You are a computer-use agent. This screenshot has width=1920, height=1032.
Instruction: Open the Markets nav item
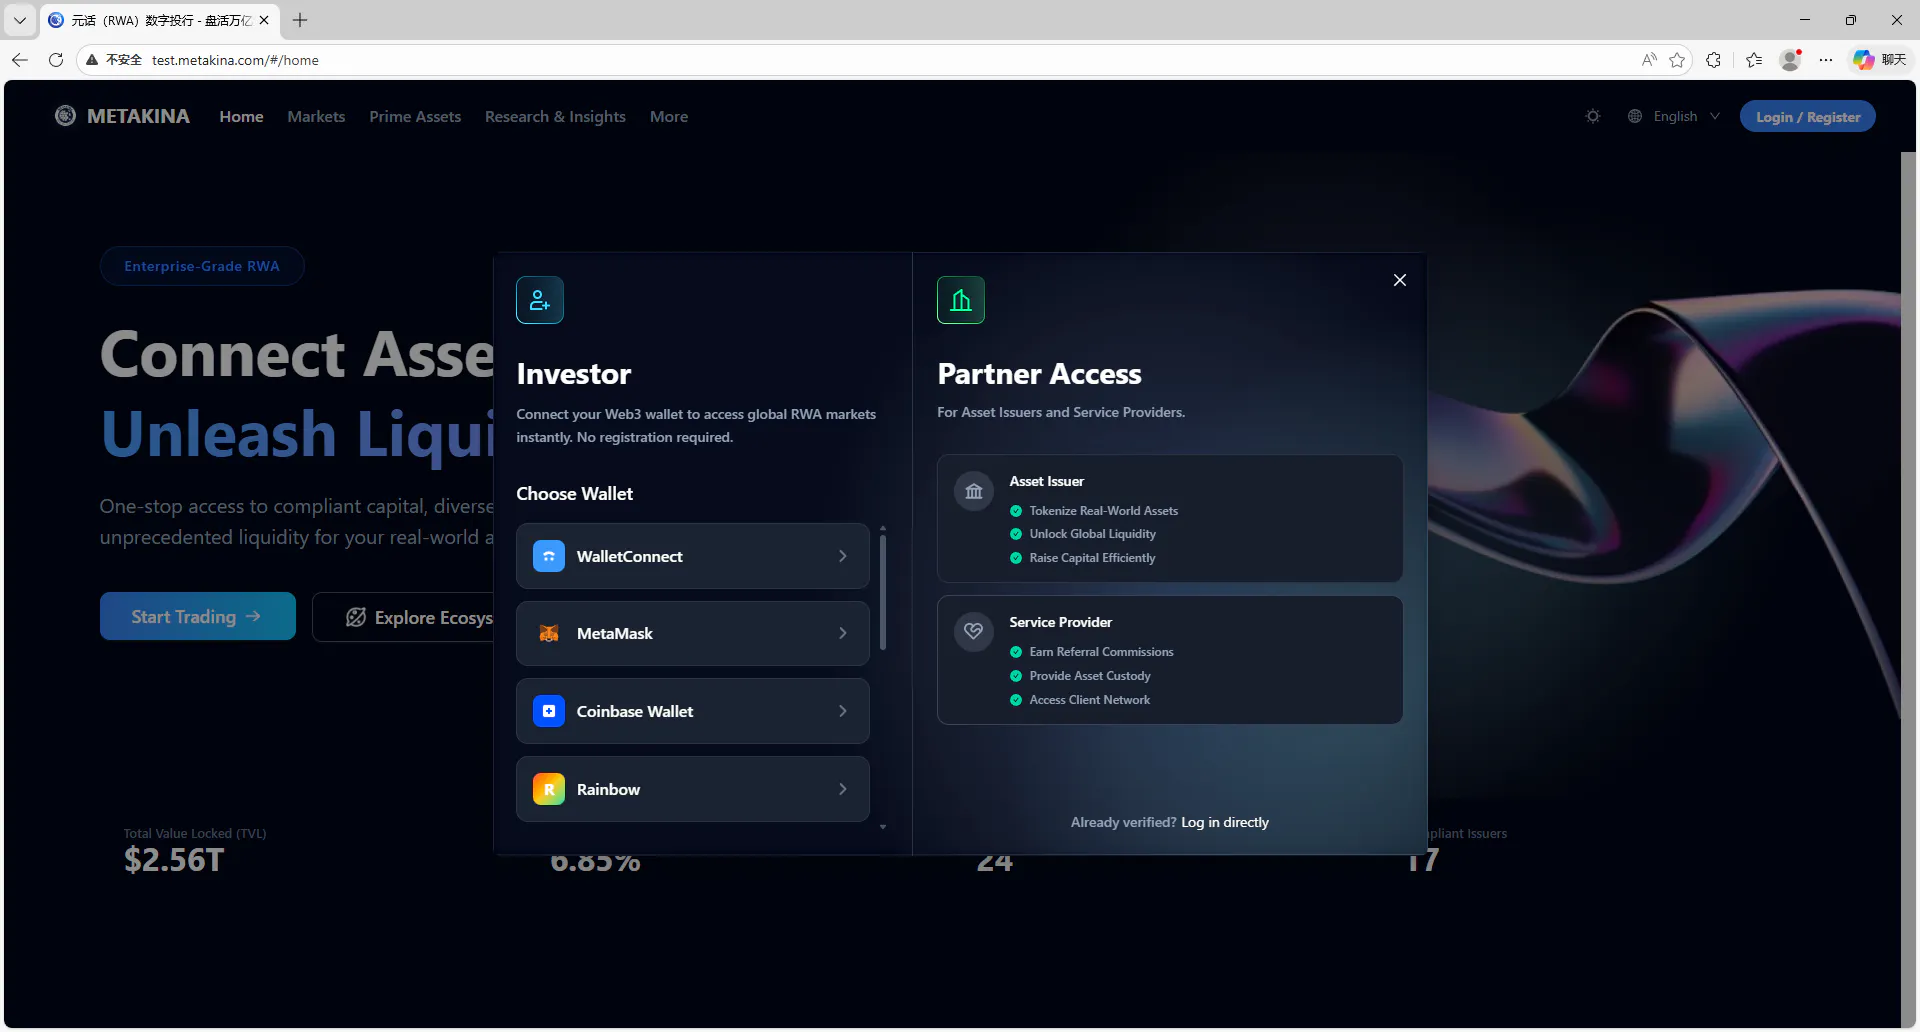pyautogui.click(x=316, y=116)
